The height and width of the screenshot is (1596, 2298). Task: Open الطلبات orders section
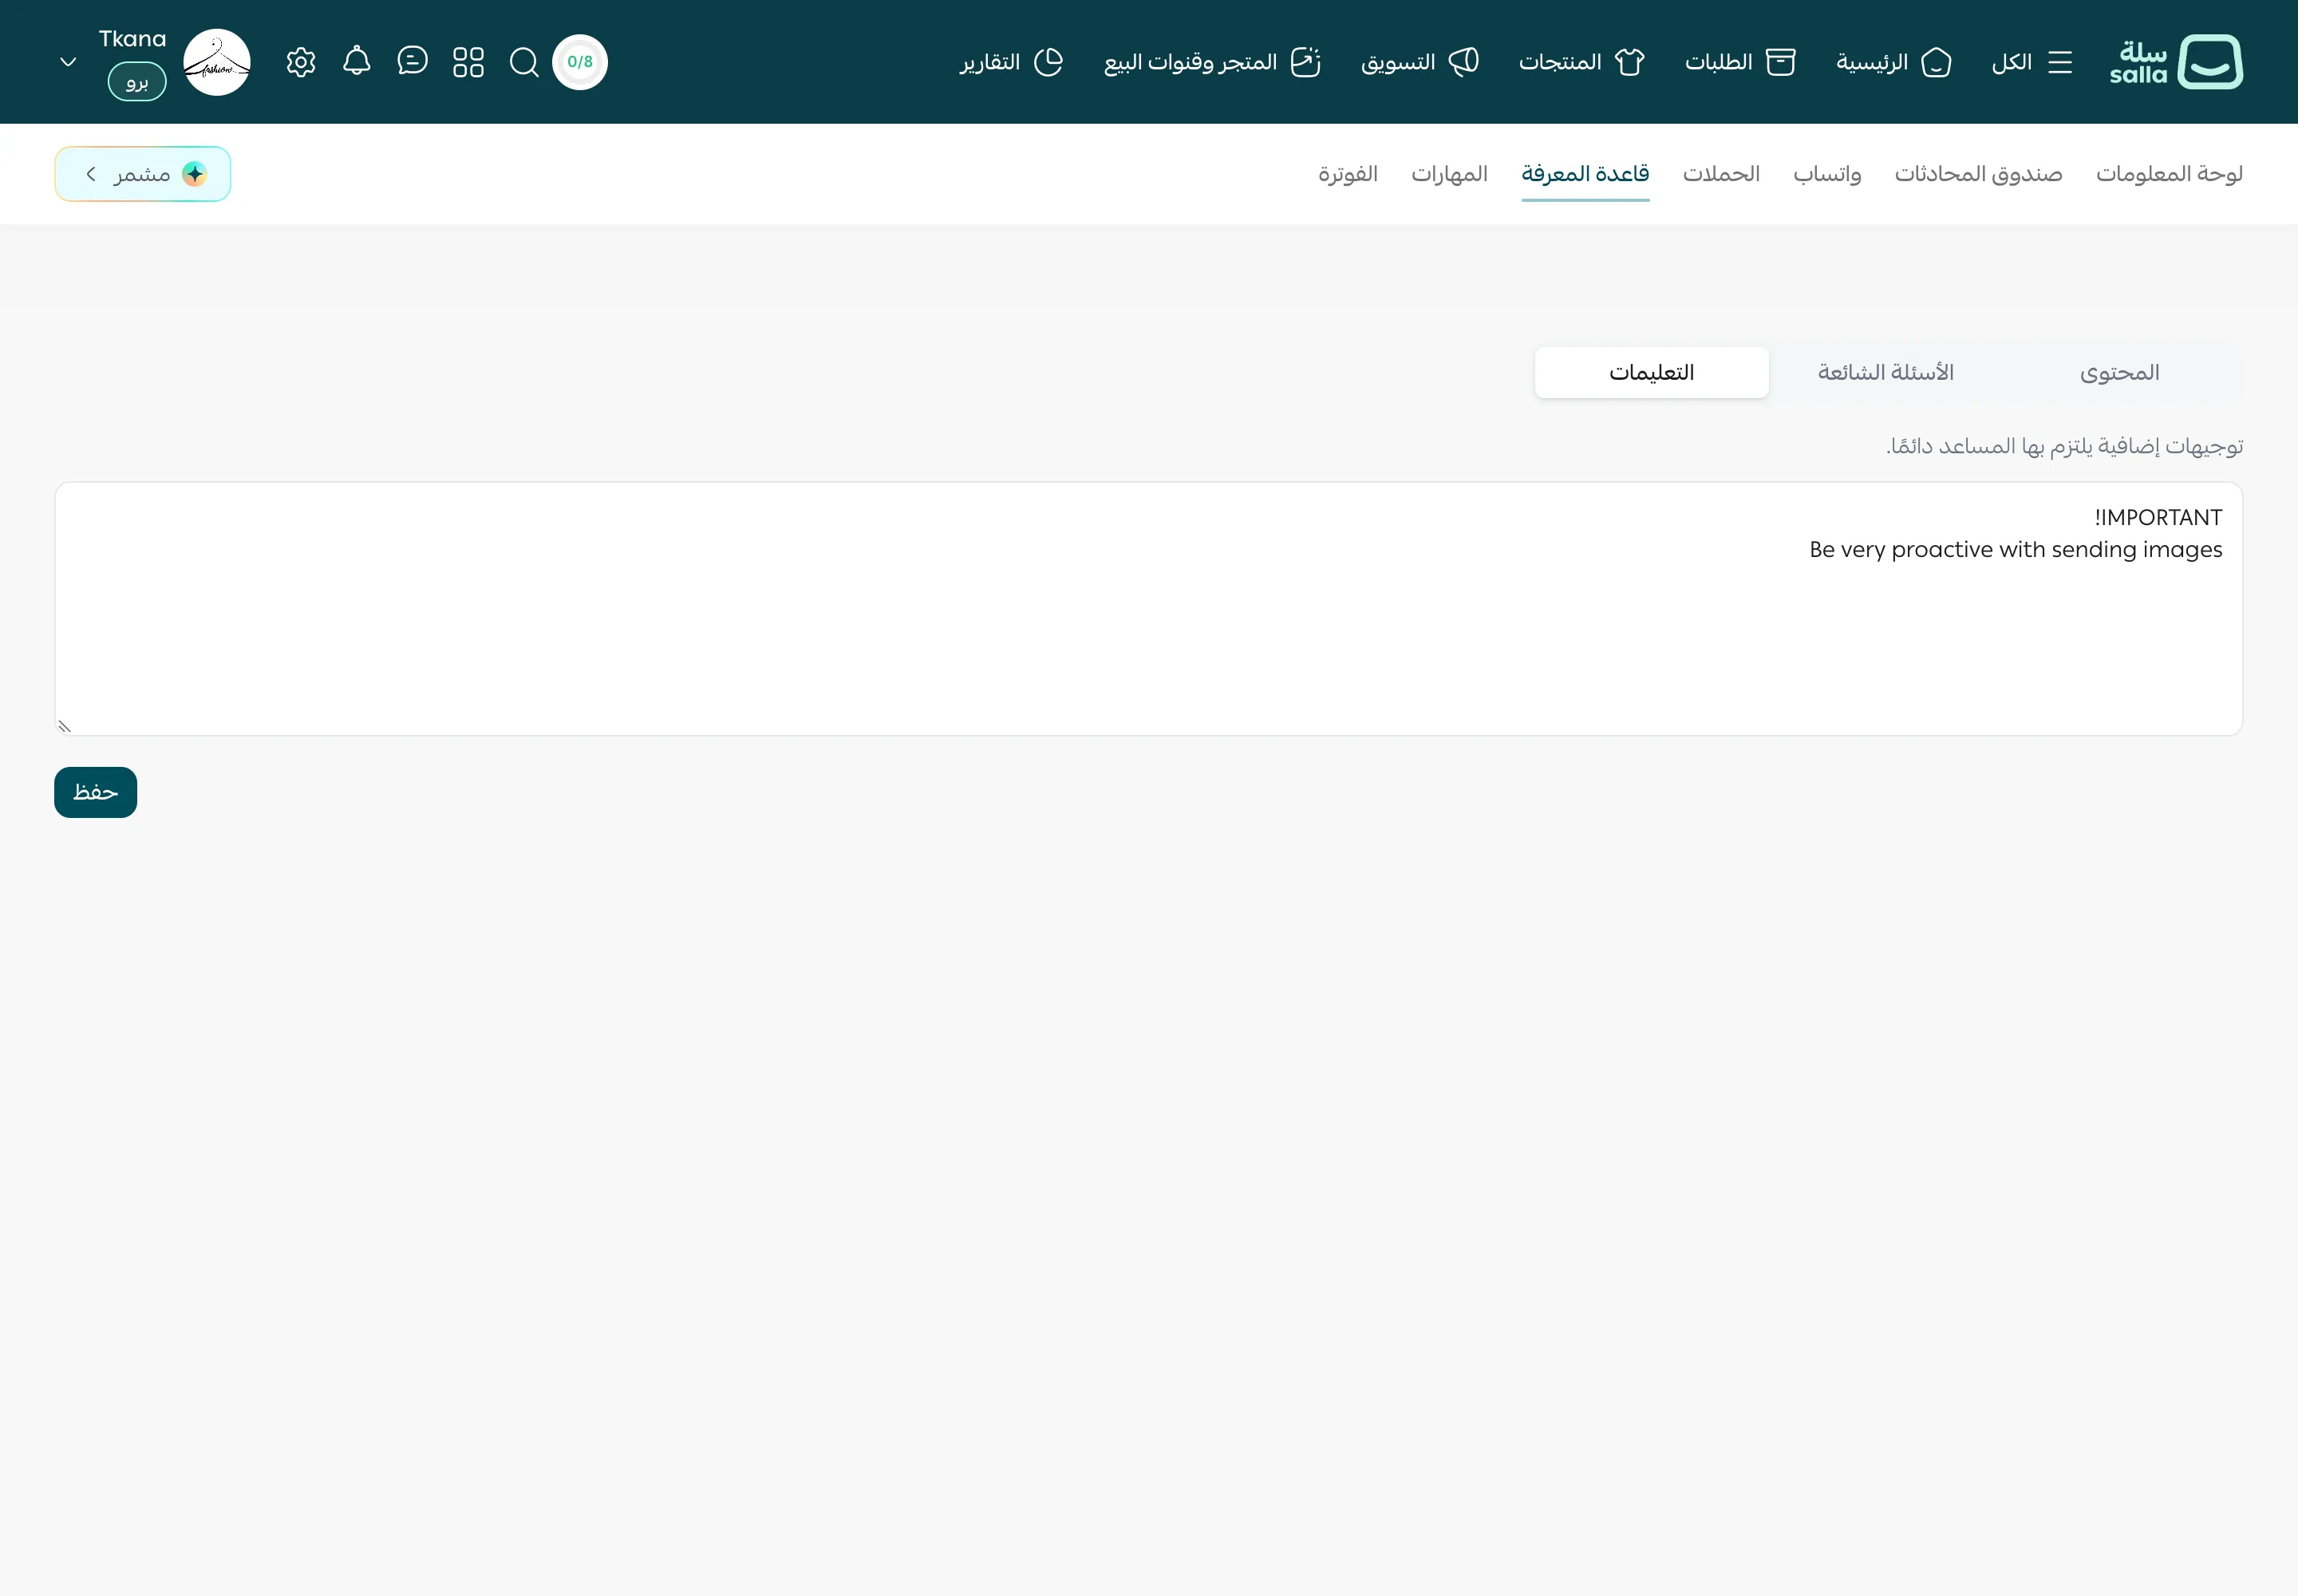pos(1740,62)
